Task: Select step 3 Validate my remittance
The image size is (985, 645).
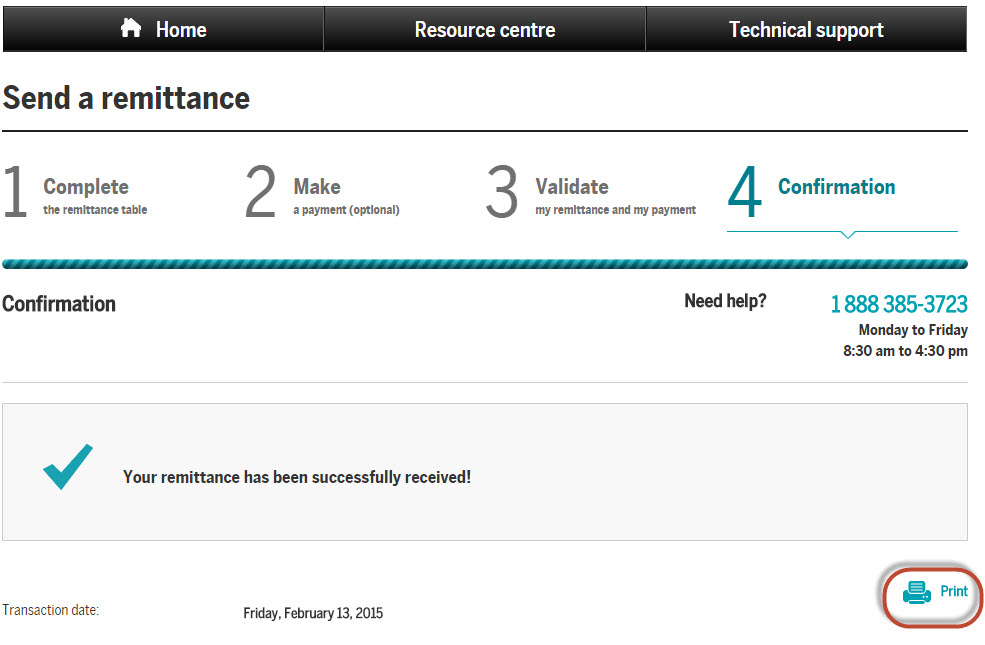Action: click(590, 192)
